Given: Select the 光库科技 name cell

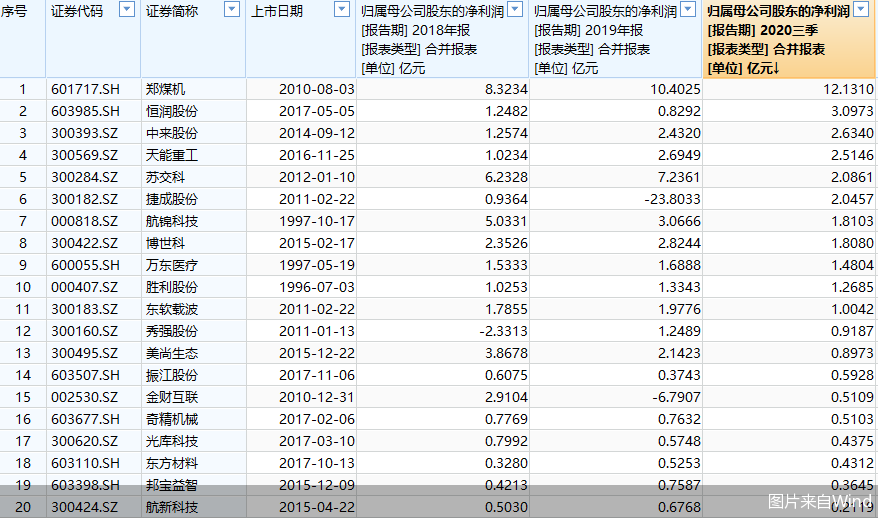Looking at the screenshot, I should tap(172, 441).
